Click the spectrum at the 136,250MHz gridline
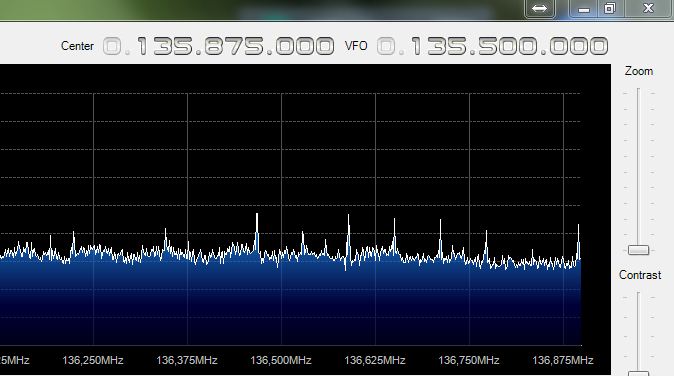Viewport: 674px width, 376px height. (93, 219)
